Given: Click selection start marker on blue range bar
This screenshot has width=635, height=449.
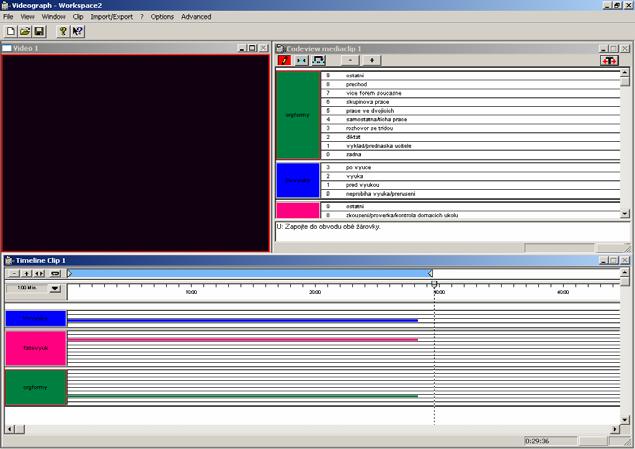Looking at the screenshot, I should [69, 274].
